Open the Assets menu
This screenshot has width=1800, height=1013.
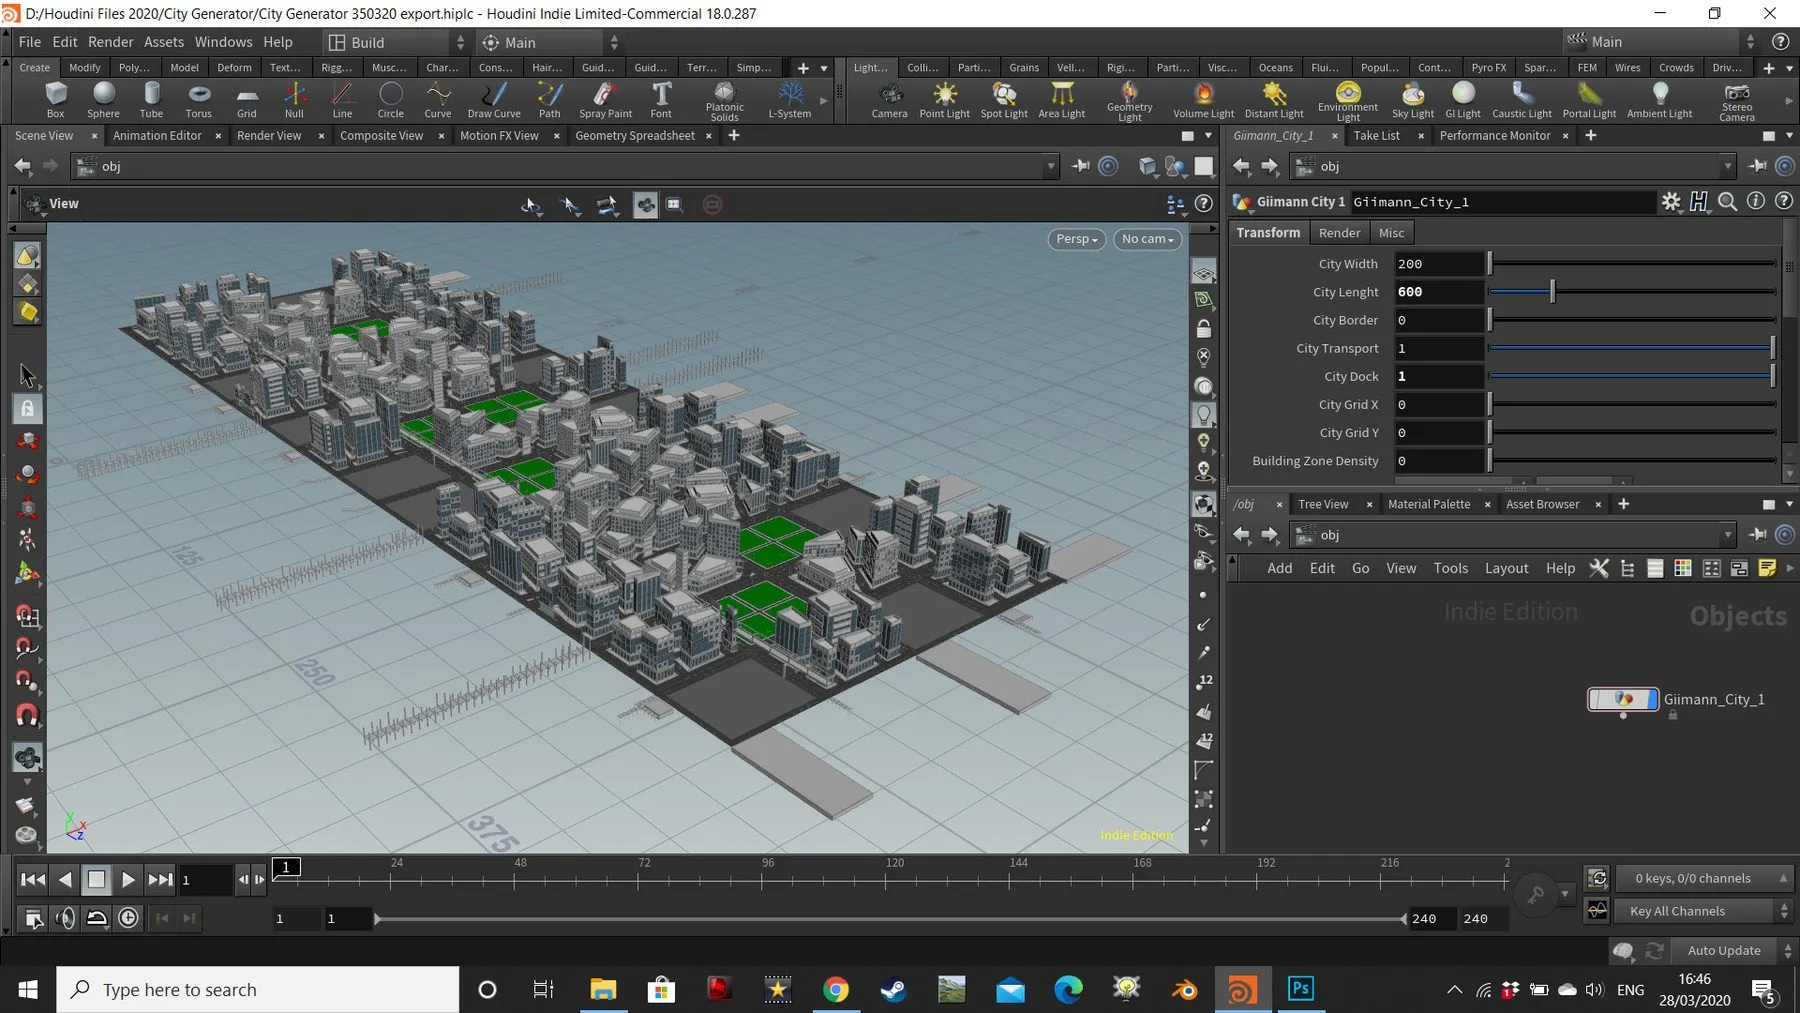(x=163, y=41)
